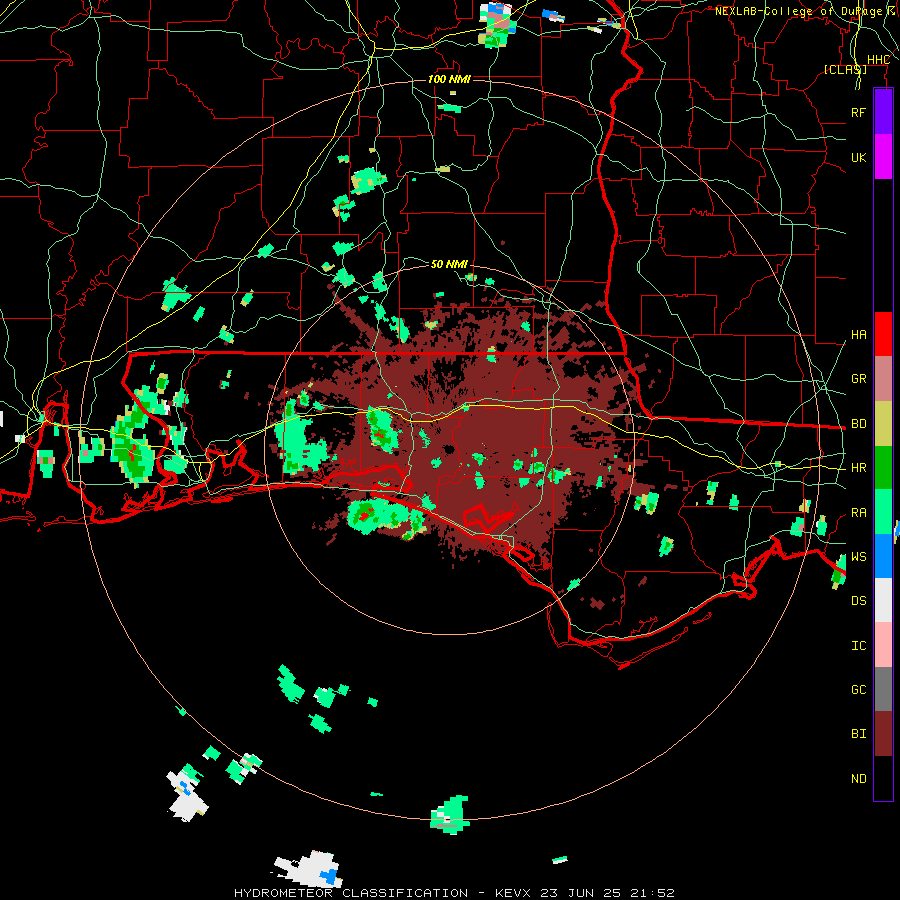Click the WS legend label

[858, 557]
